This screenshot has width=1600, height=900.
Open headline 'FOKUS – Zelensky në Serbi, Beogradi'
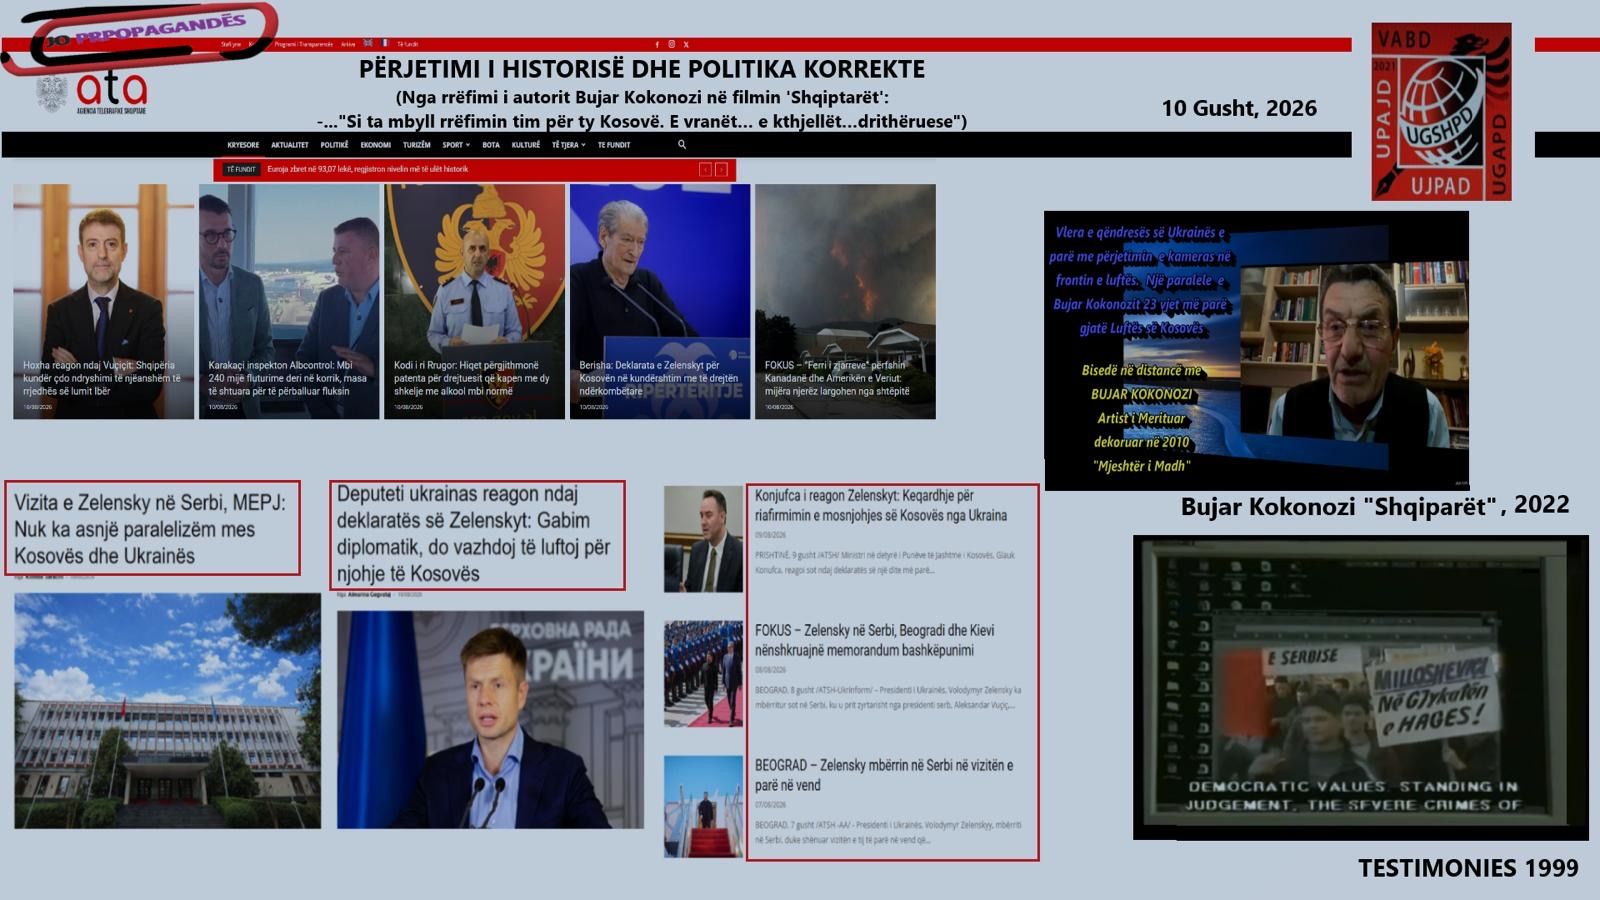pyautogui.click(x=875, y=640)
